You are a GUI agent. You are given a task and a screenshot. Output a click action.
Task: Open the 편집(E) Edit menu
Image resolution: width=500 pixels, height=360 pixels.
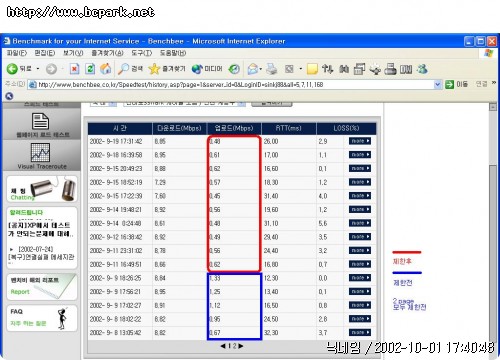(x=45, y=53)
